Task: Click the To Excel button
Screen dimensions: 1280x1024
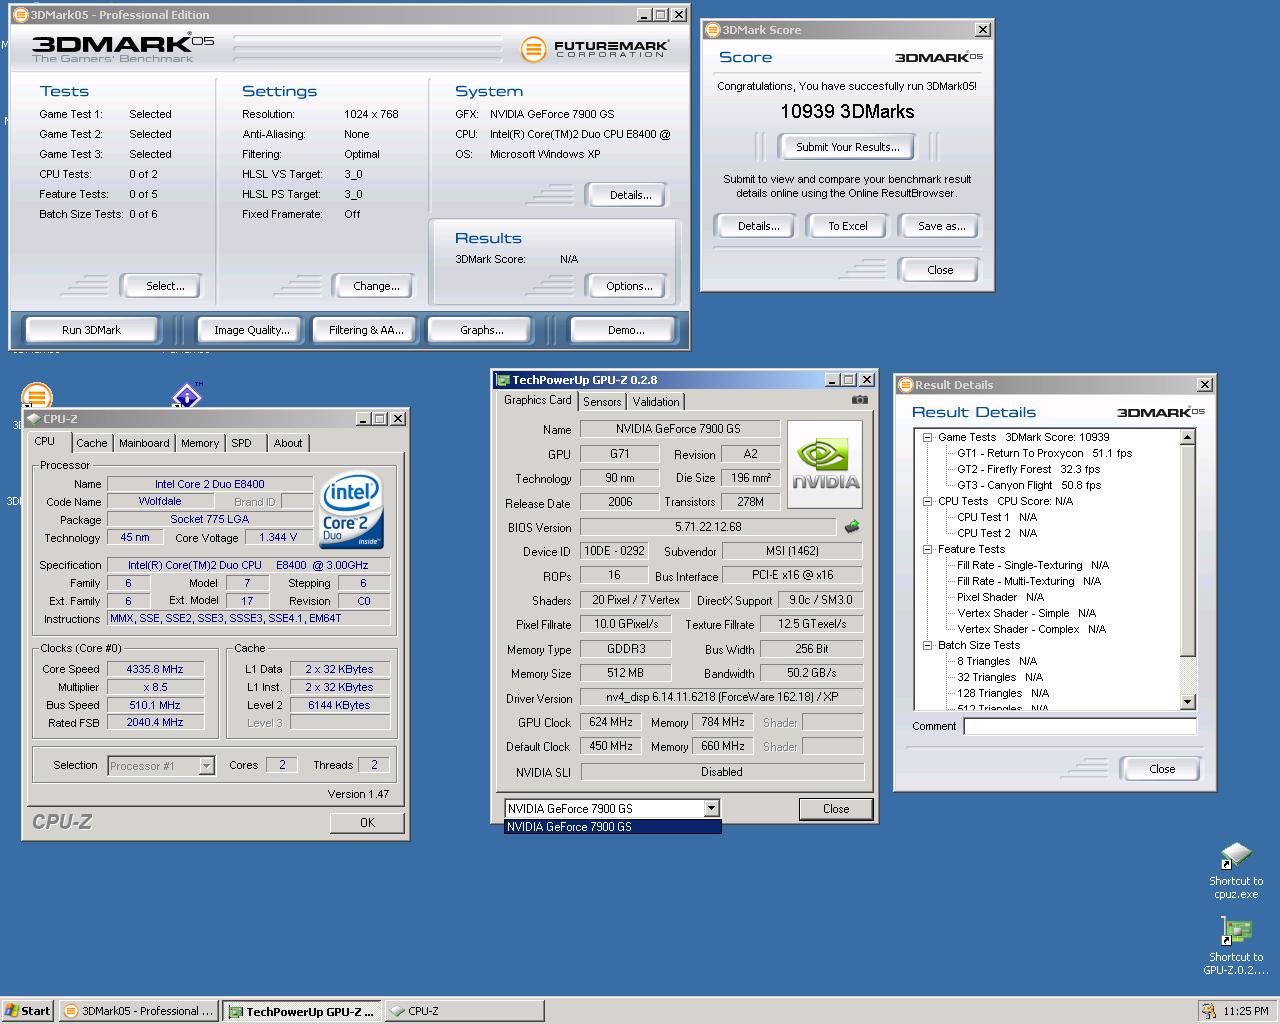Action: pos(848,226)
